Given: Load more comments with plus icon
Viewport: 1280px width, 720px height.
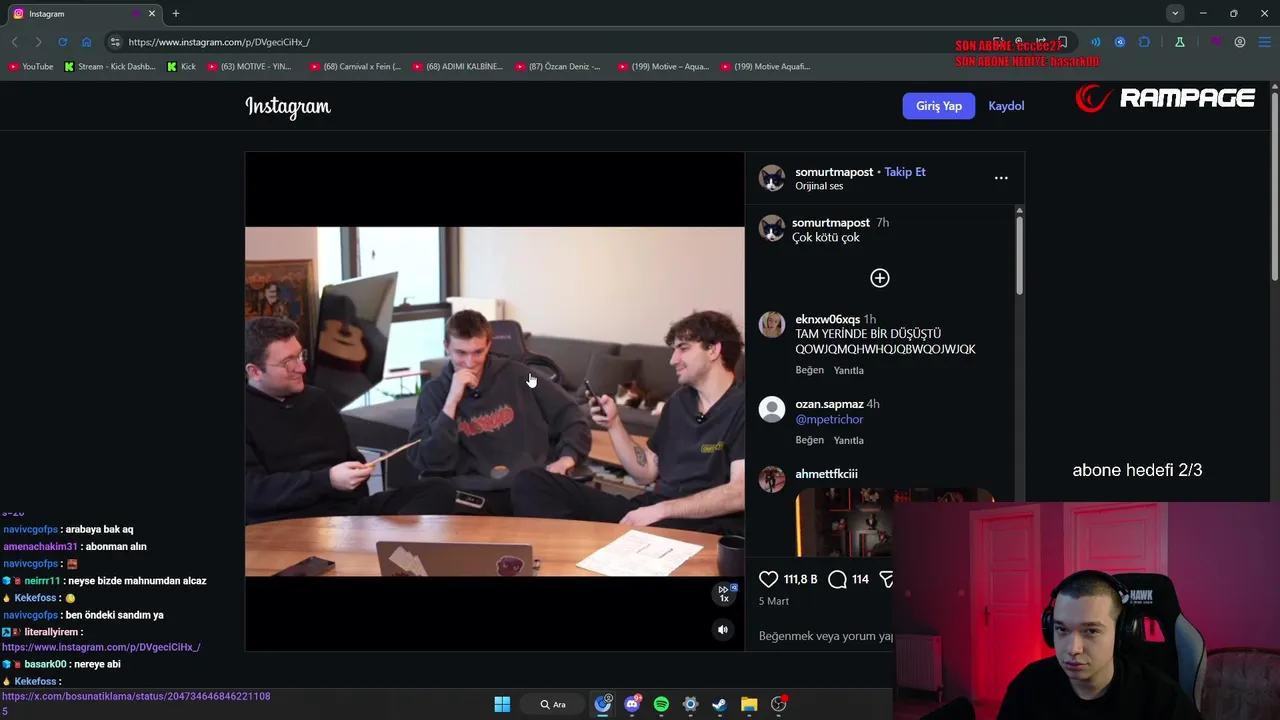Looking at the screenshot, I should coord(880,278).
